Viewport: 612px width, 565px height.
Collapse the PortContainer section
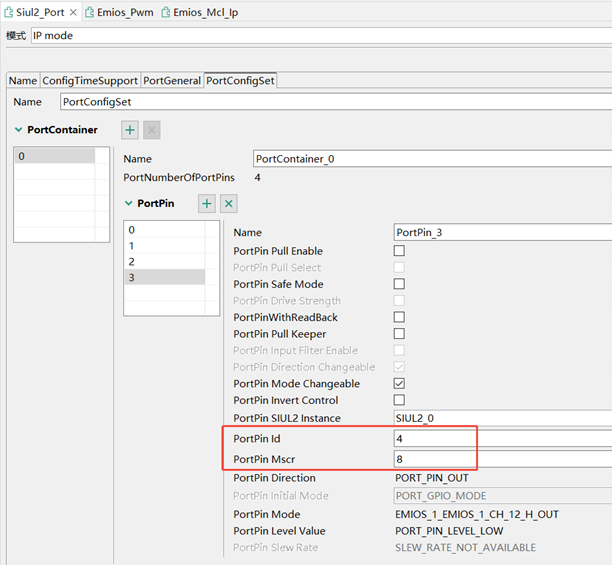pos(19,130)
